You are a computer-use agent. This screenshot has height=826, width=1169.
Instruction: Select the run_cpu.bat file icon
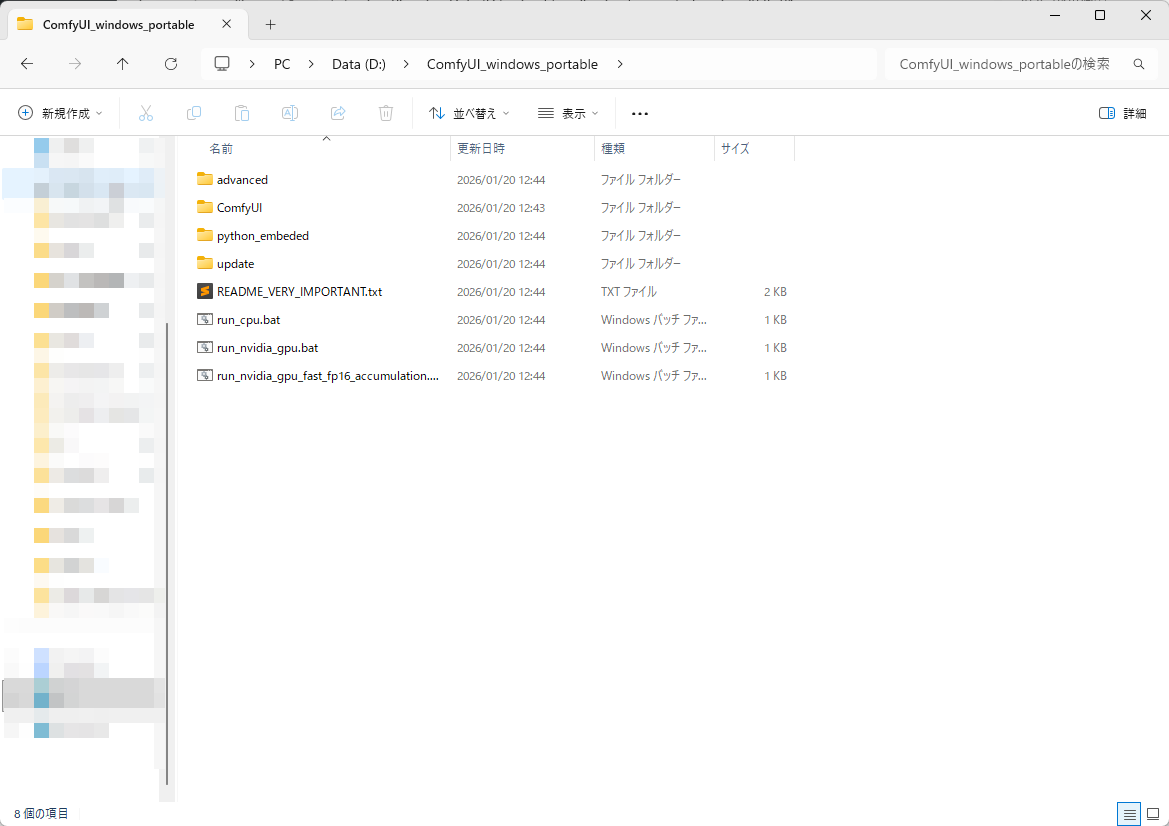204,319
